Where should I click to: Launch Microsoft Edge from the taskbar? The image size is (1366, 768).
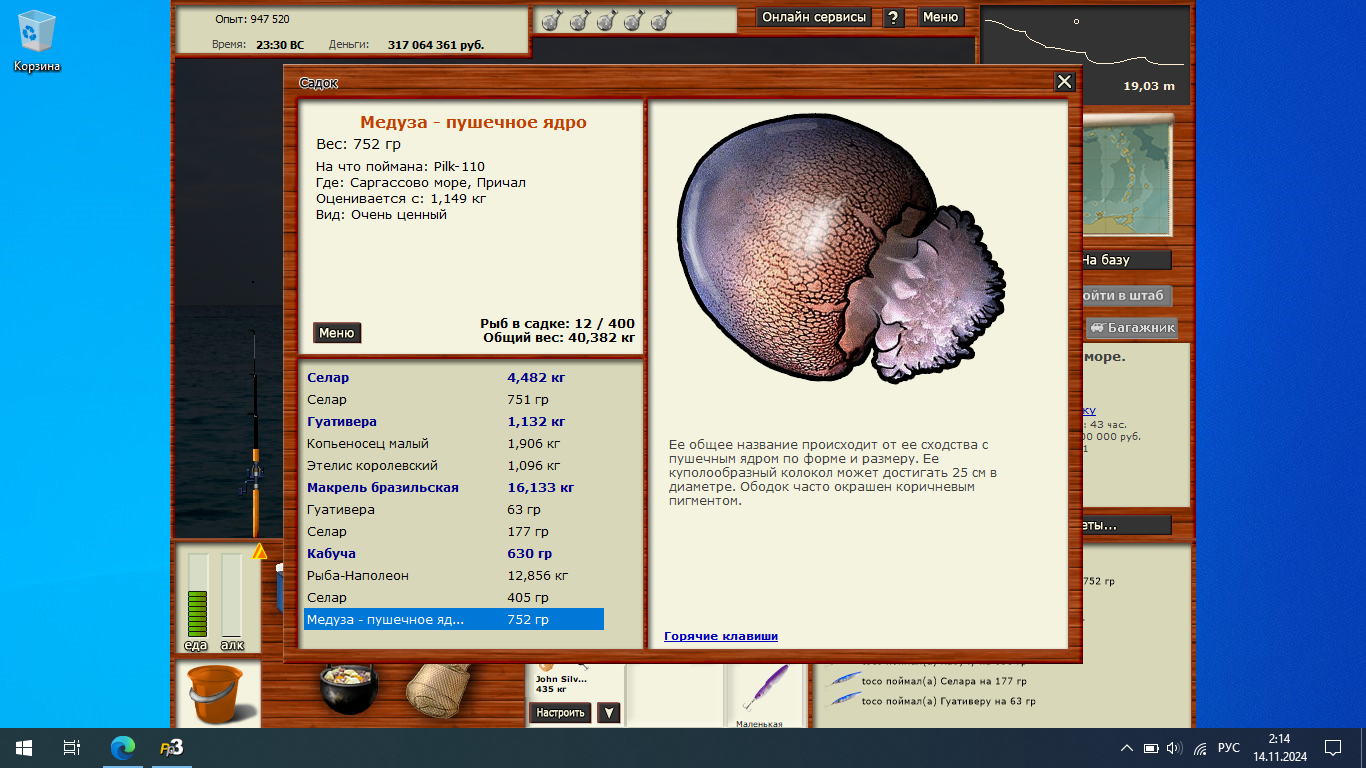[x=122, y=747]
